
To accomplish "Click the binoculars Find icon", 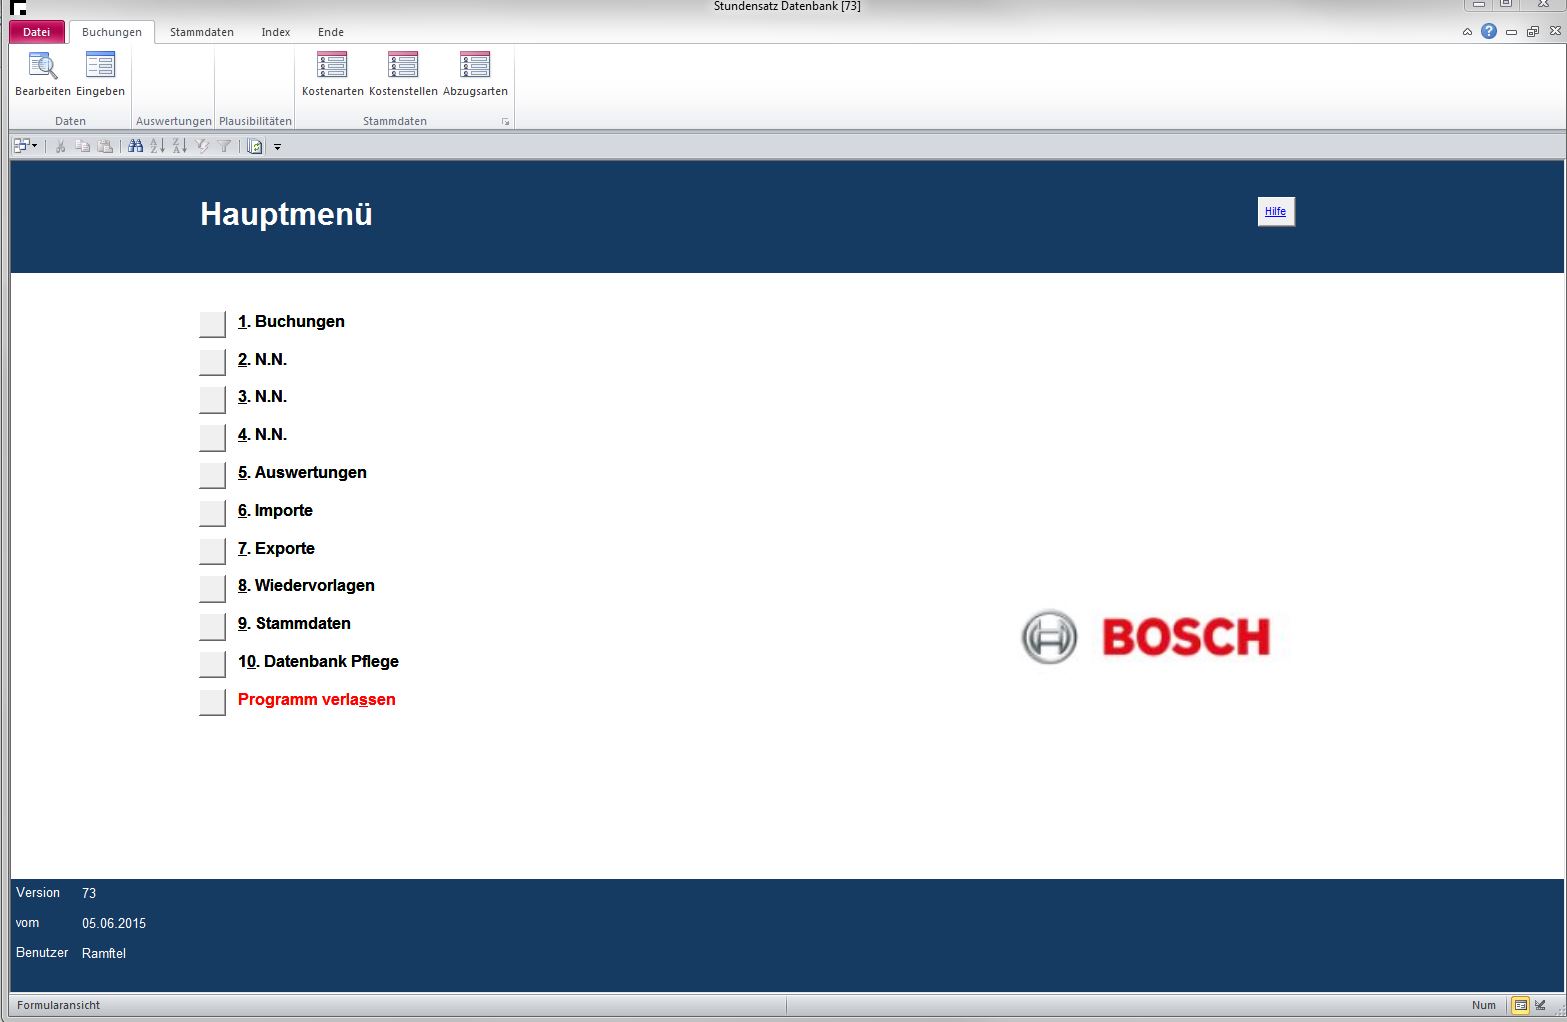I will point(136,146).
